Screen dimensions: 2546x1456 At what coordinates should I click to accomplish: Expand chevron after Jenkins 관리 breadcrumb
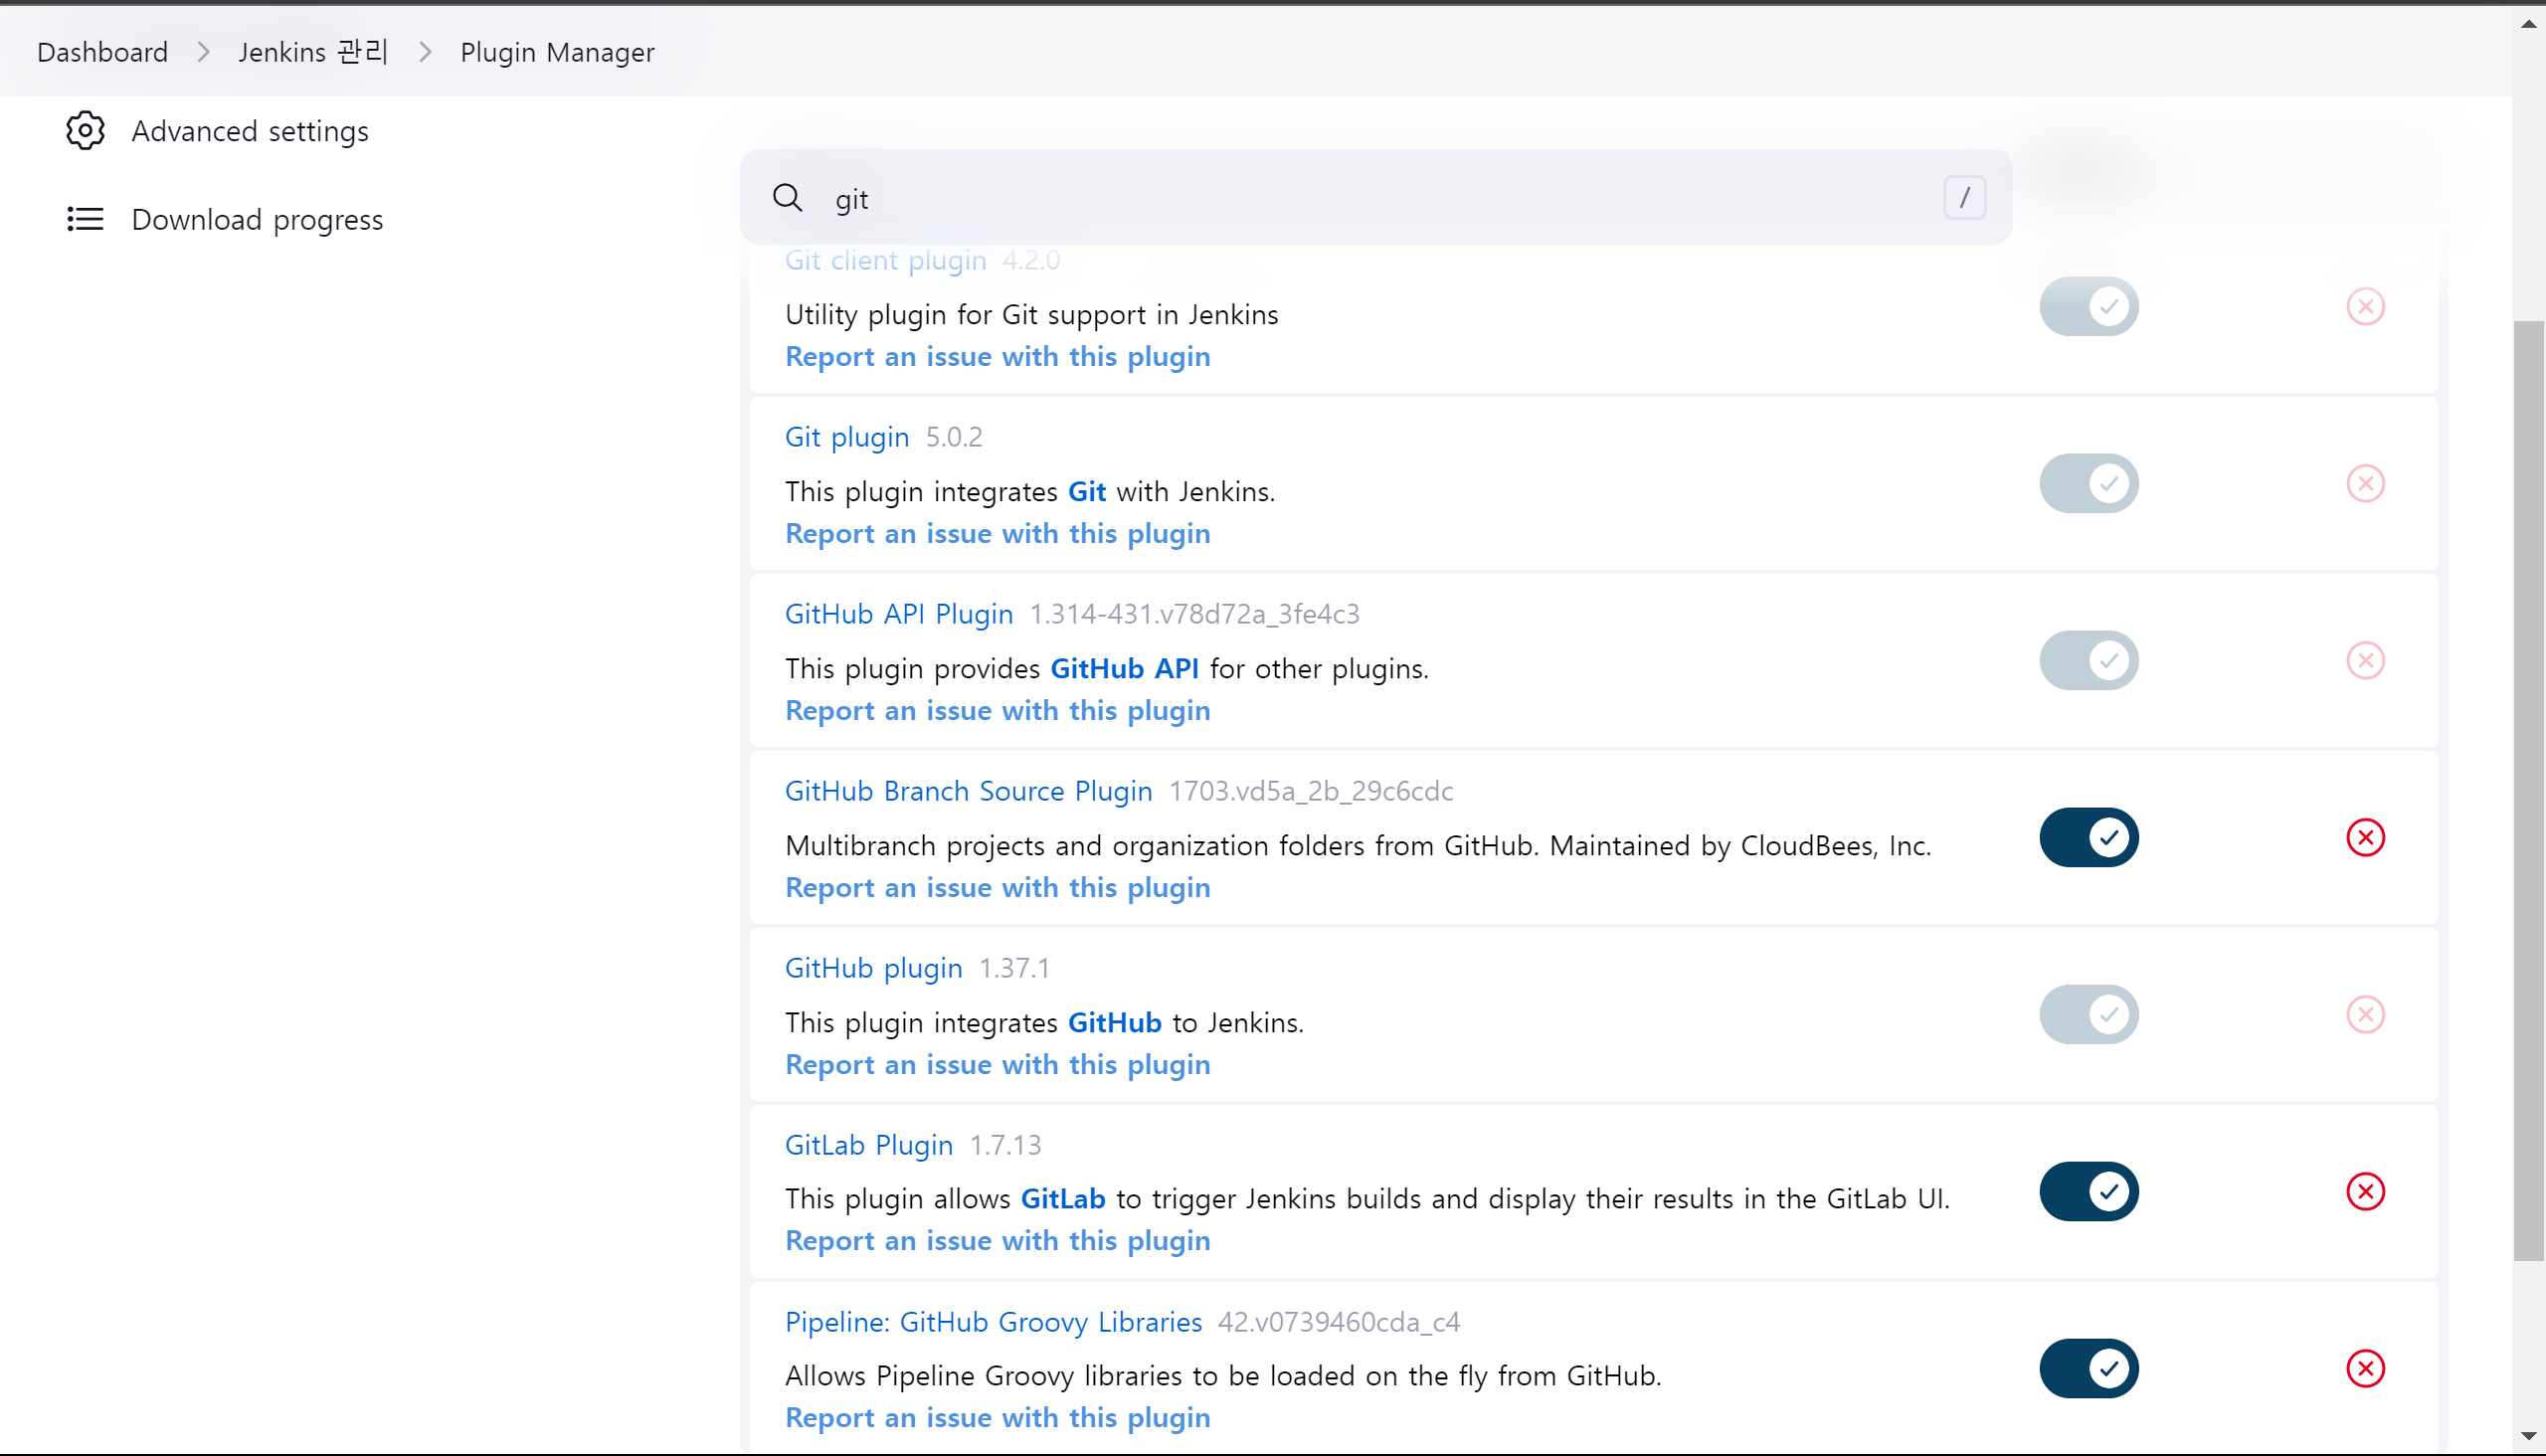(425, 52)
